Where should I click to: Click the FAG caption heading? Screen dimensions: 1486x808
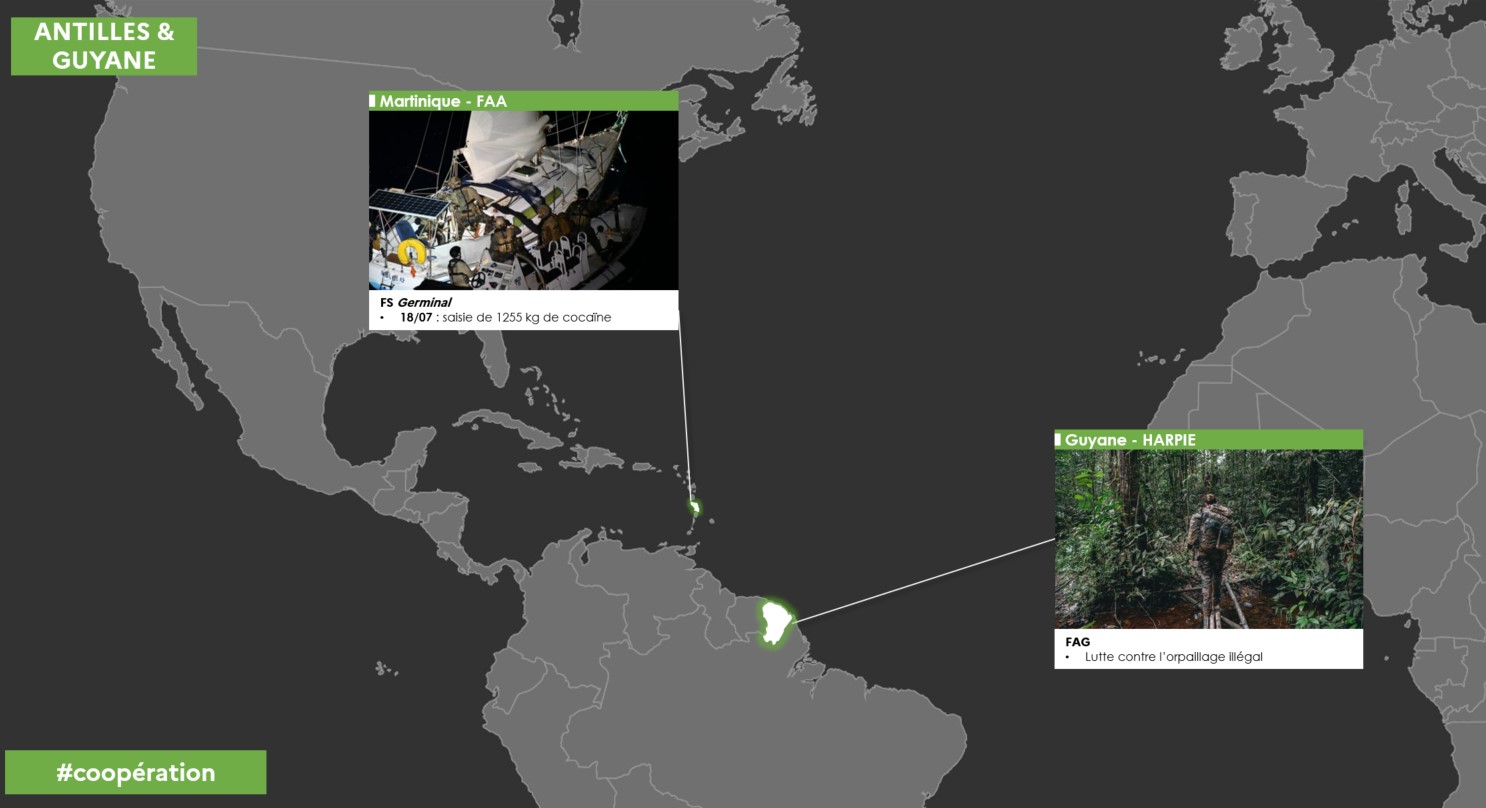[1077, 641]
